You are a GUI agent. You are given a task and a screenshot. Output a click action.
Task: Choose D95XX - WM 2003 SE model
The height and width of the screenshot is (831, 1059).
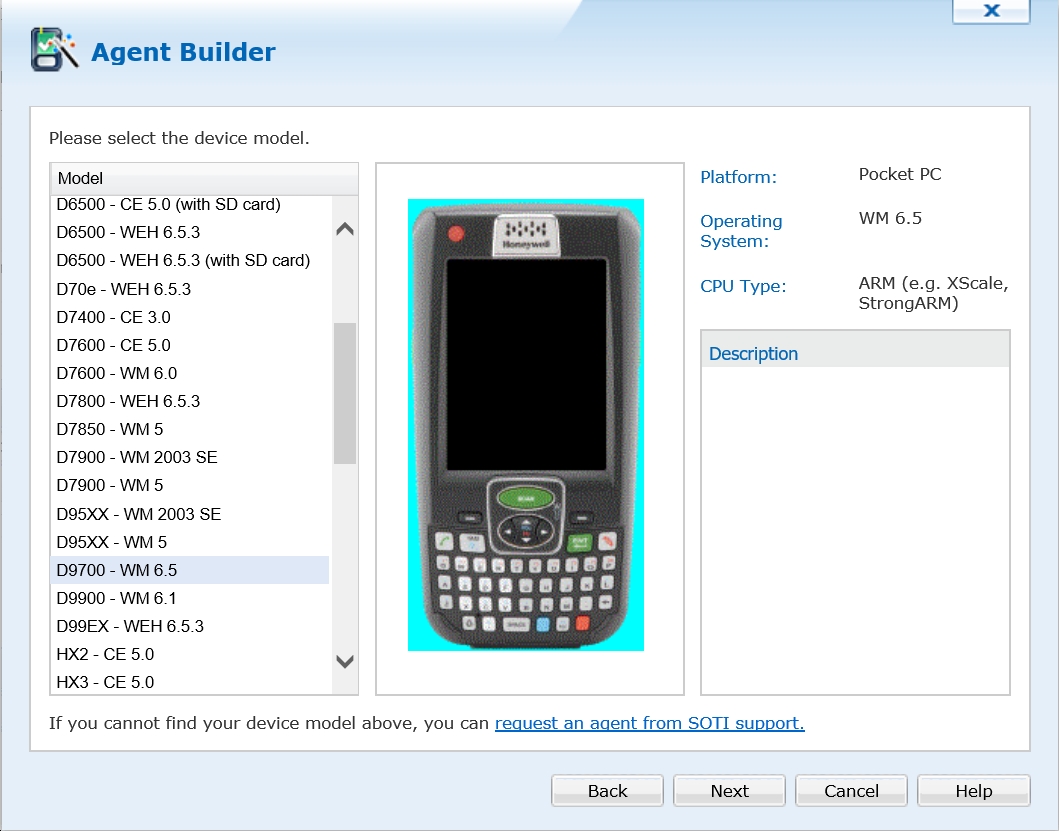tap(139, 514)
